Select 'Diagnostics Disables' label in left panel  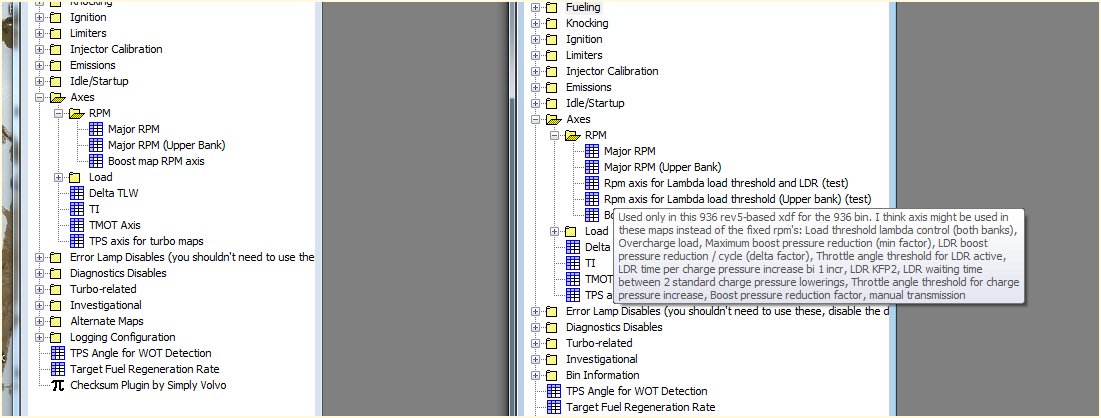[118, 273]
